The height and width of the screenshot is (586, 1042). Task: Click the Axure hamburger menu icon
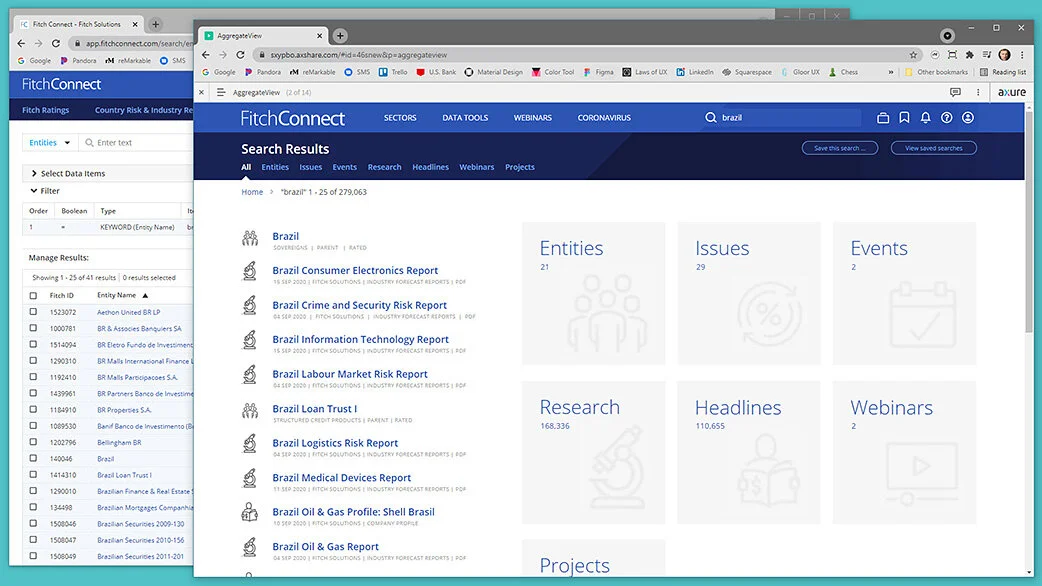point(221,92)
